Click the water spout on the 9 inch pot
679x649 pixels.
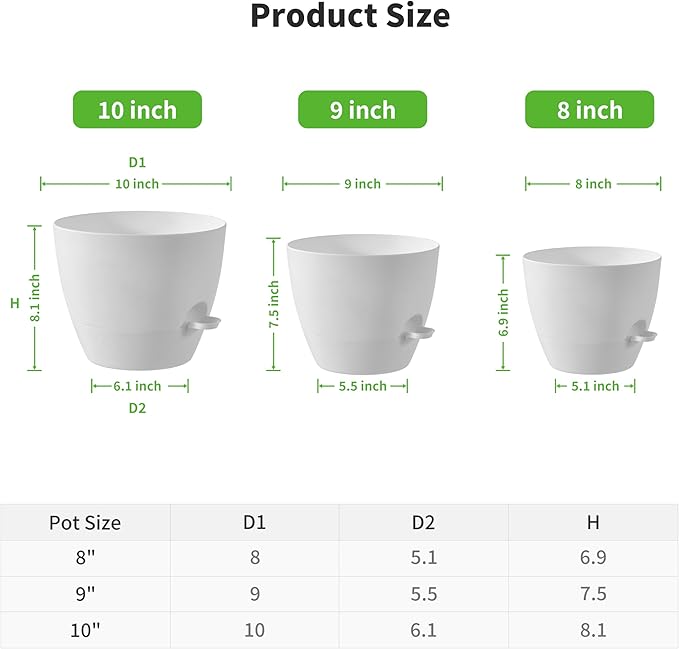419,327
